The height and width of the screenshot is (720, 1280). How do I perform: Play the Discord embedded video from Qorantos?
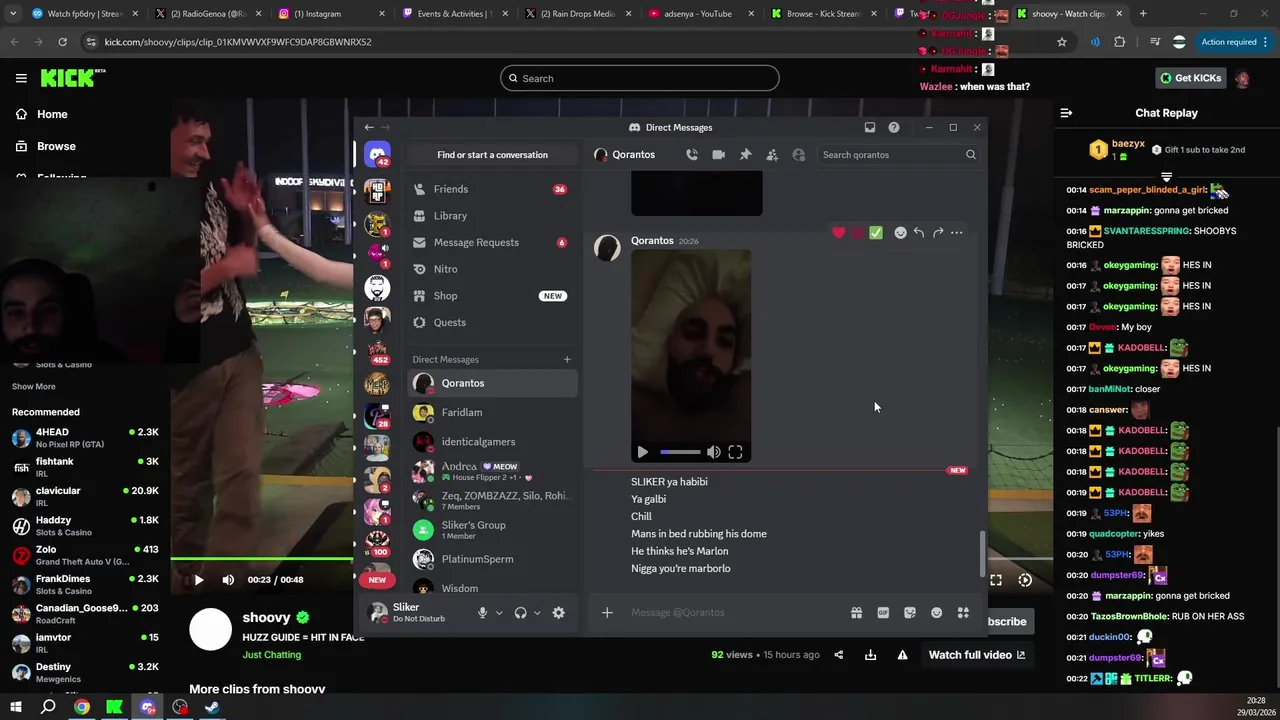click(x=642, y=453)
